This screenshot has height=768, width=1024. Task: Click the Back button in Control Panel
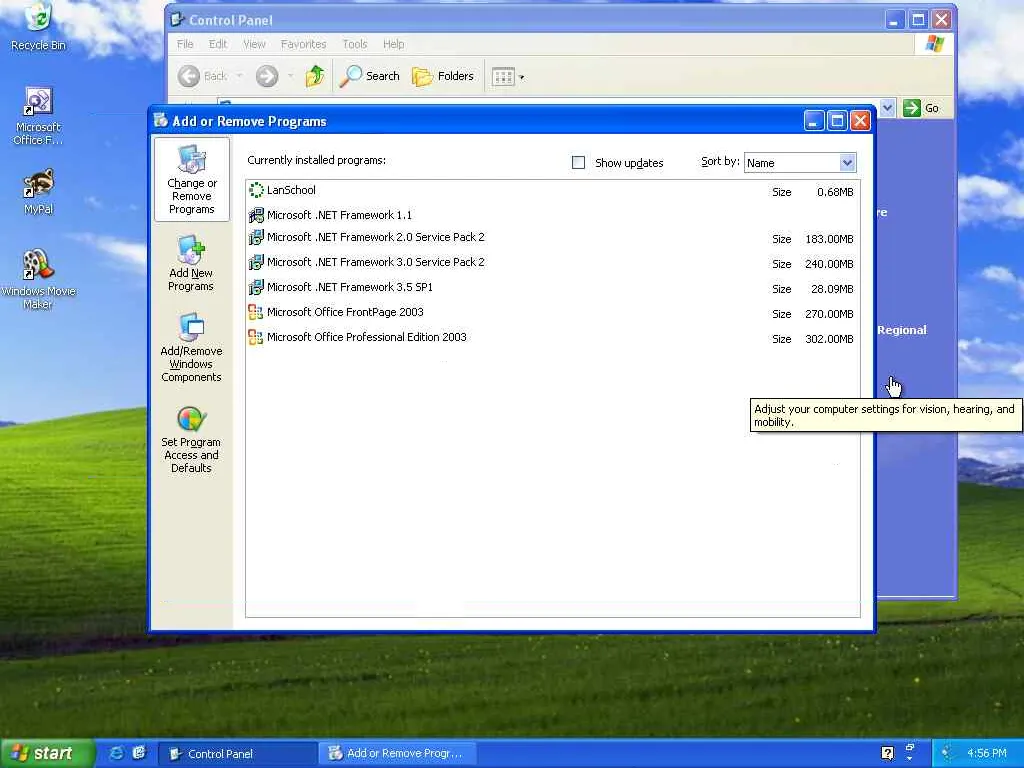click(x=203, y=76)
